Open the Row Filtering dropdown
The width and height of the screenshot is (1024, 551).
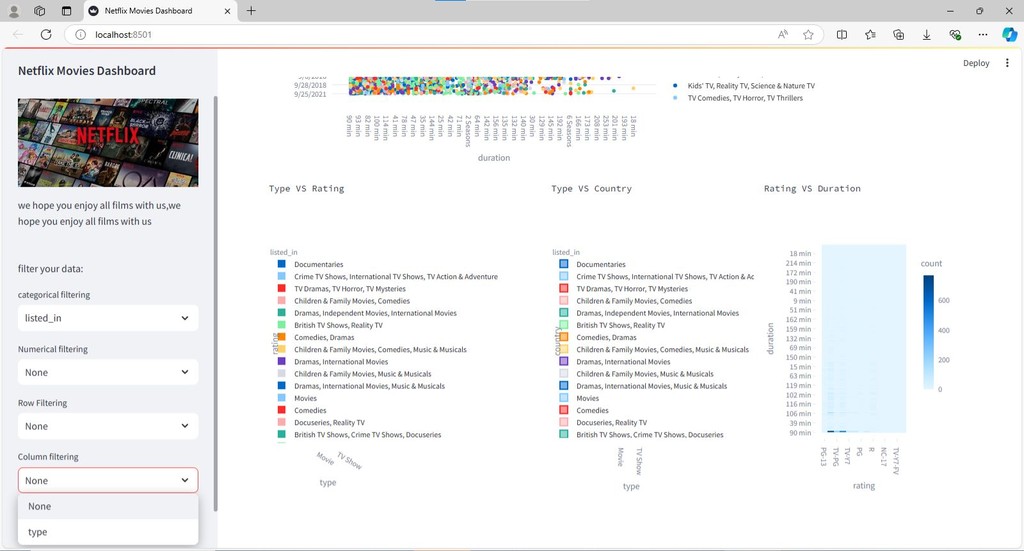(108, 426)
